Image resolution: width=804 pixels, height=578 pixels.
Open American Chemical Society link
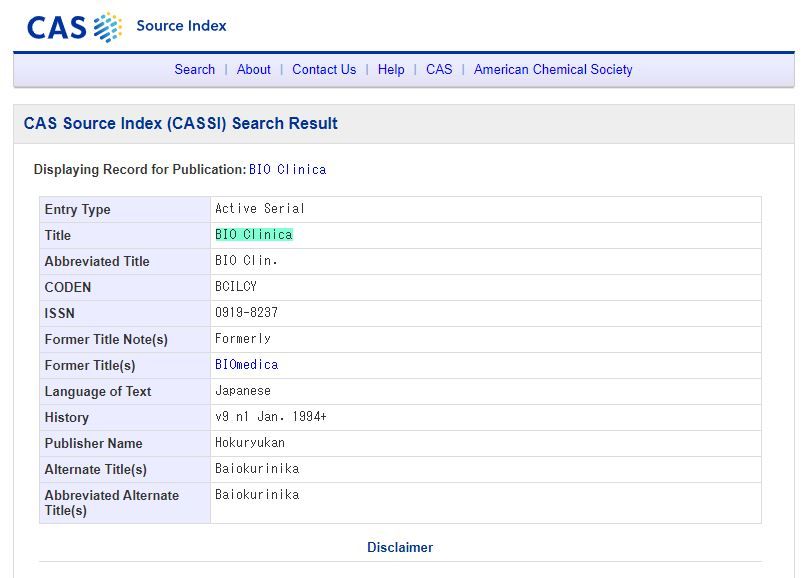(x=553, y=69)
